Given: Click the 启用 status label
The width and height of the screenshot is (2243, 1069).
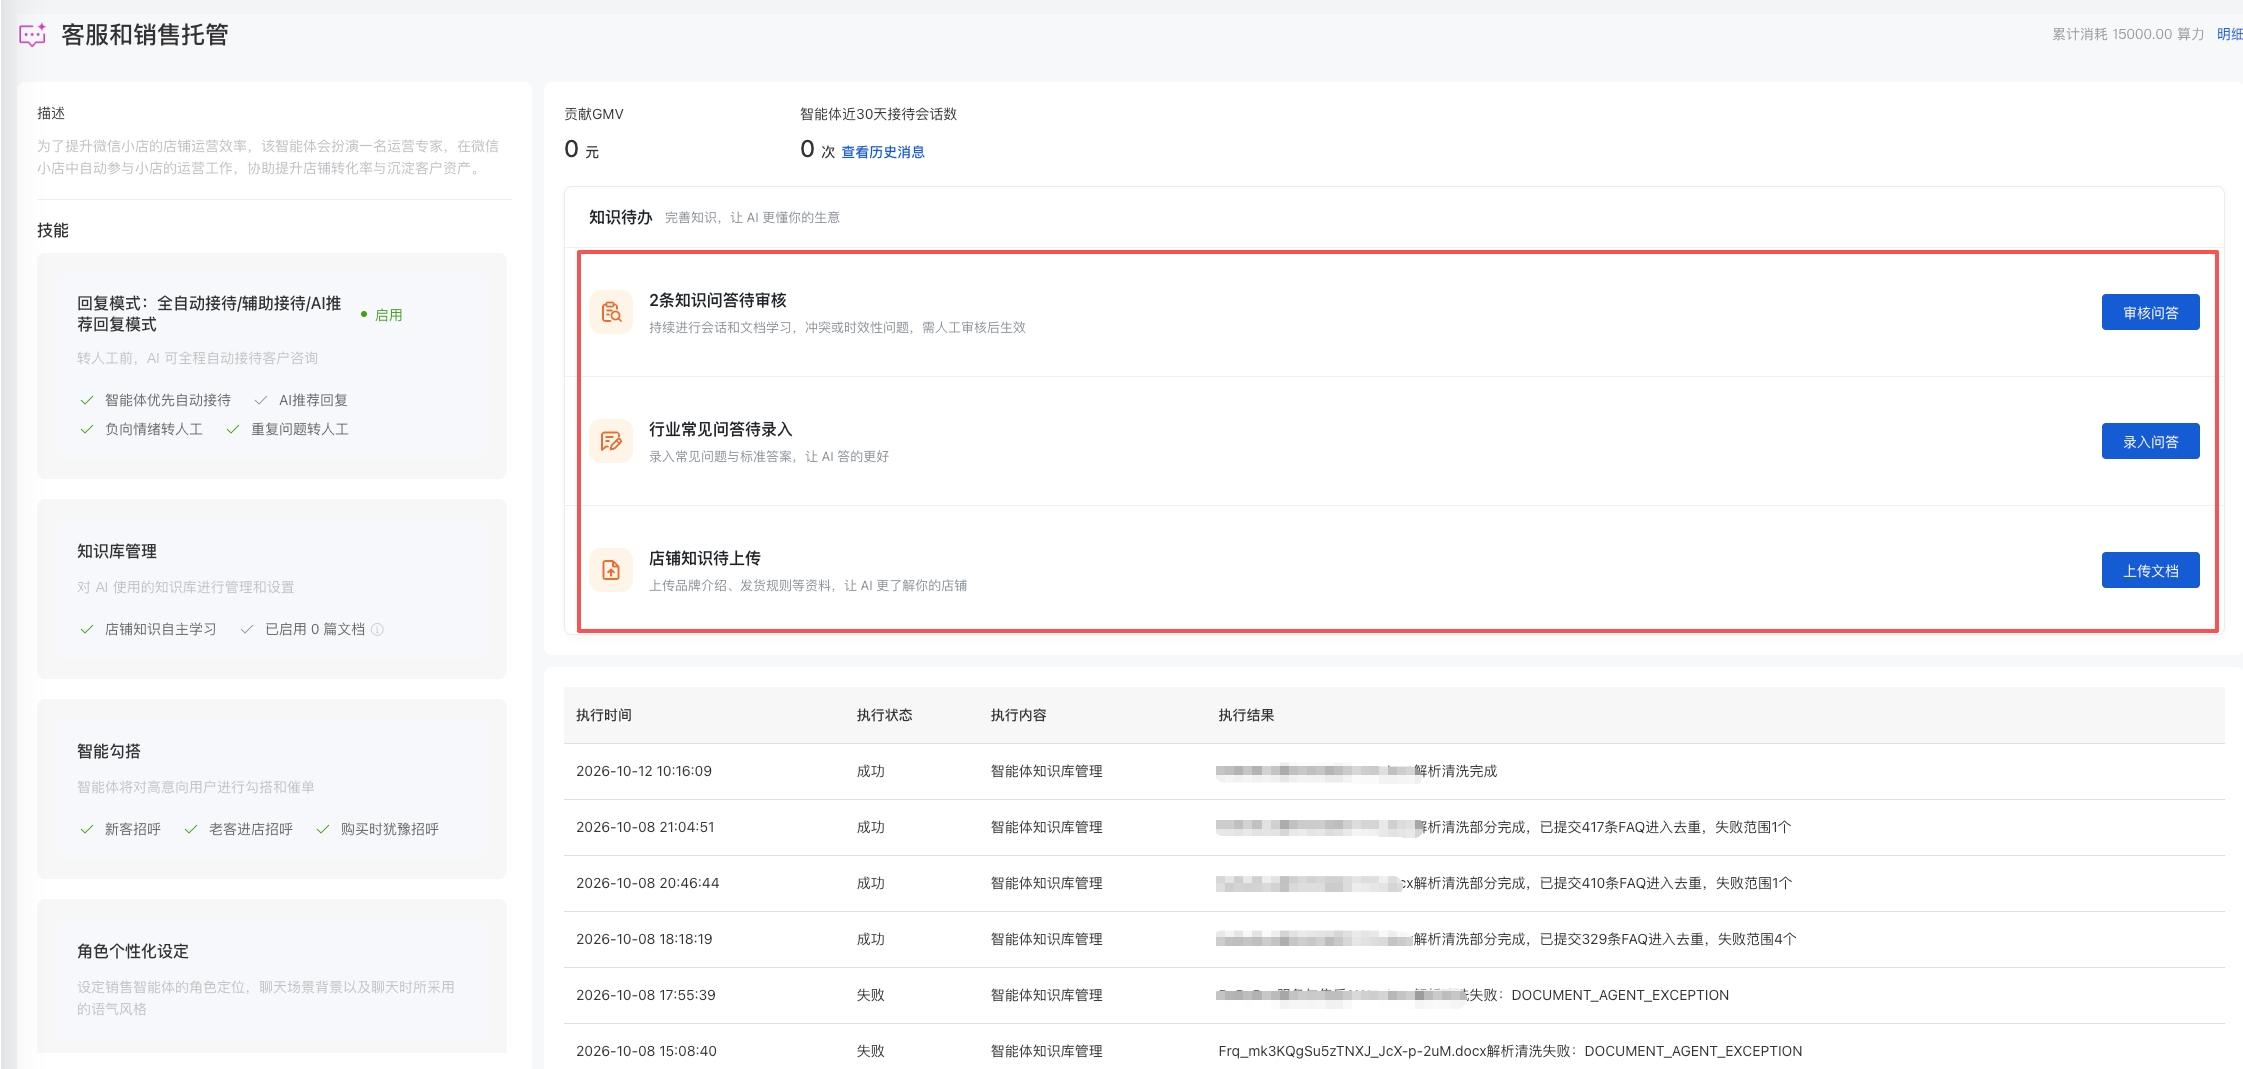Looking at the screenshot, I should tap(388, 315).
